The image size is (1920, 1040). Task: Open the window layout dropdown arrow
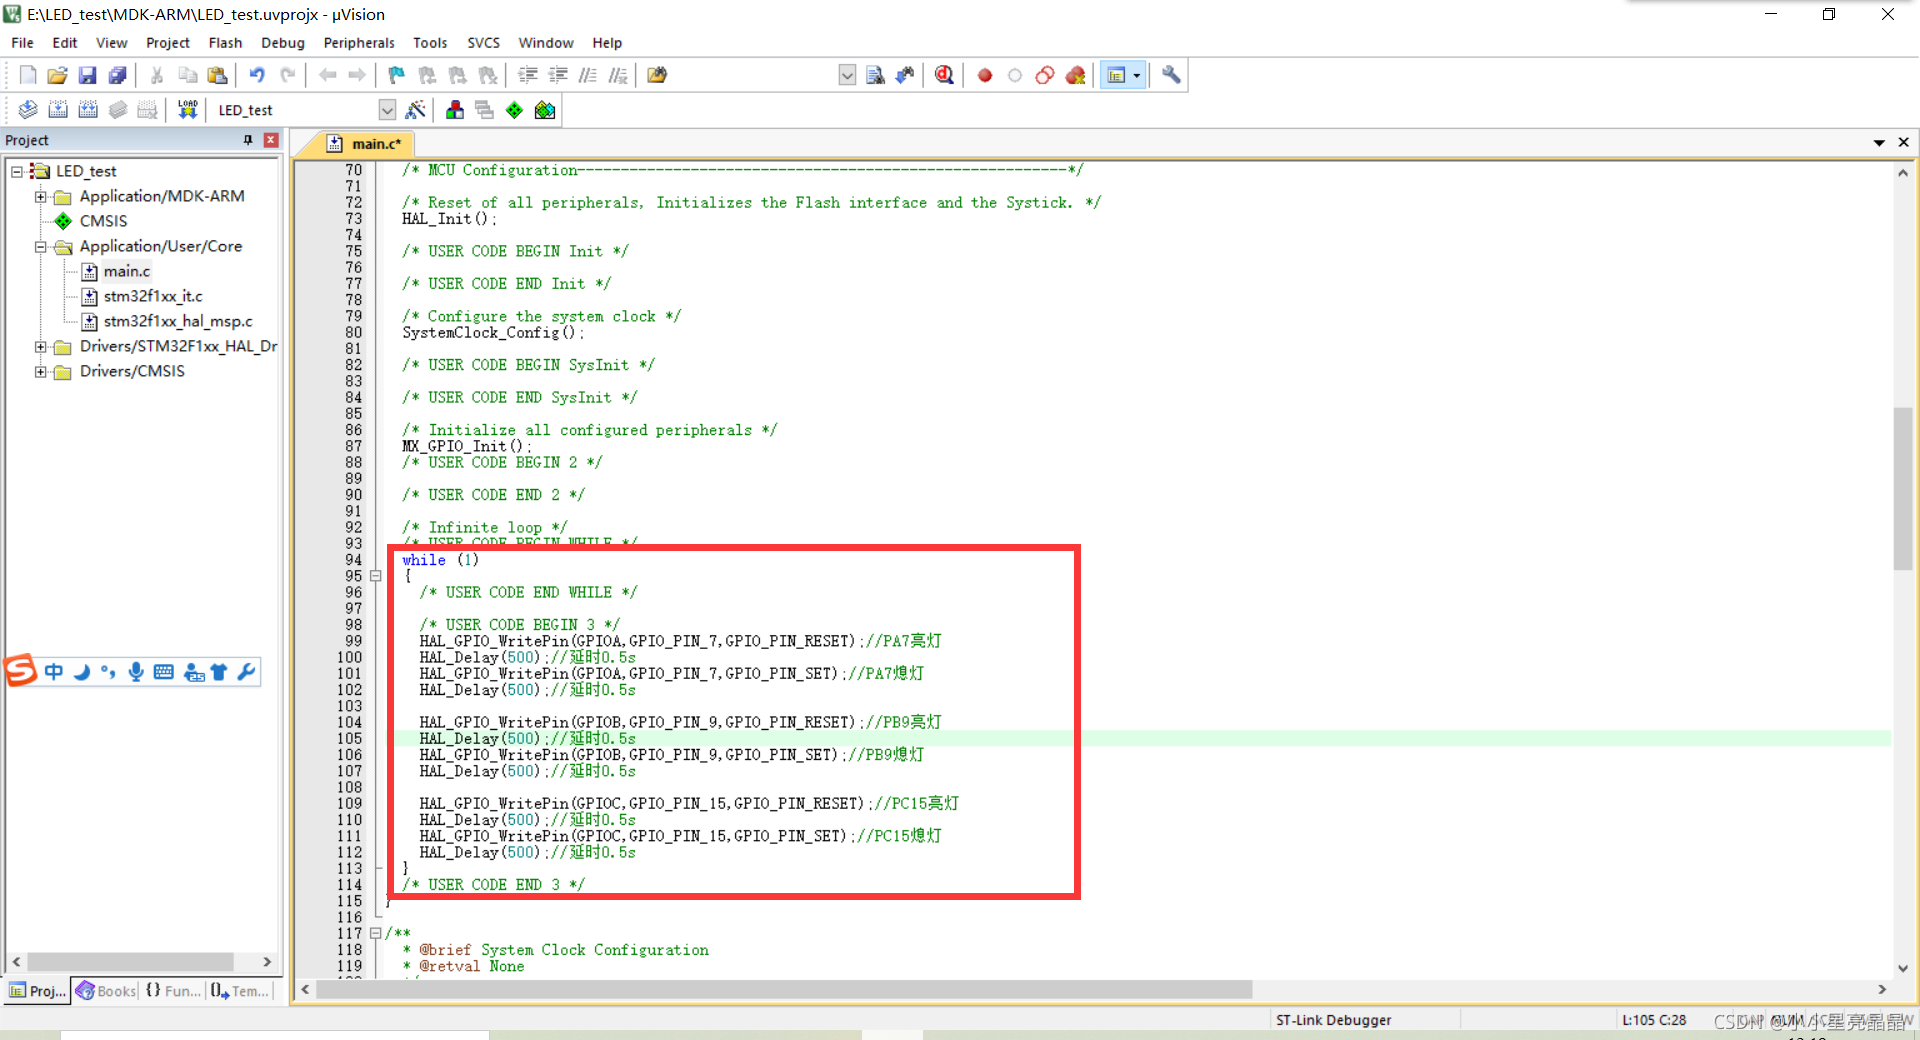(1137, 75)
